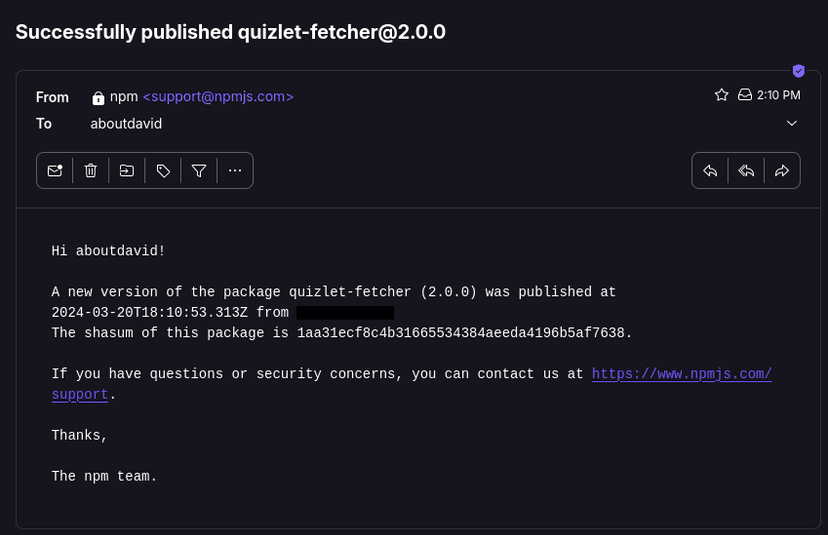Forward this email
Image resolution: width=828 pixels, height=535 pixels.
pyautogui.click(x=782, y=171)
